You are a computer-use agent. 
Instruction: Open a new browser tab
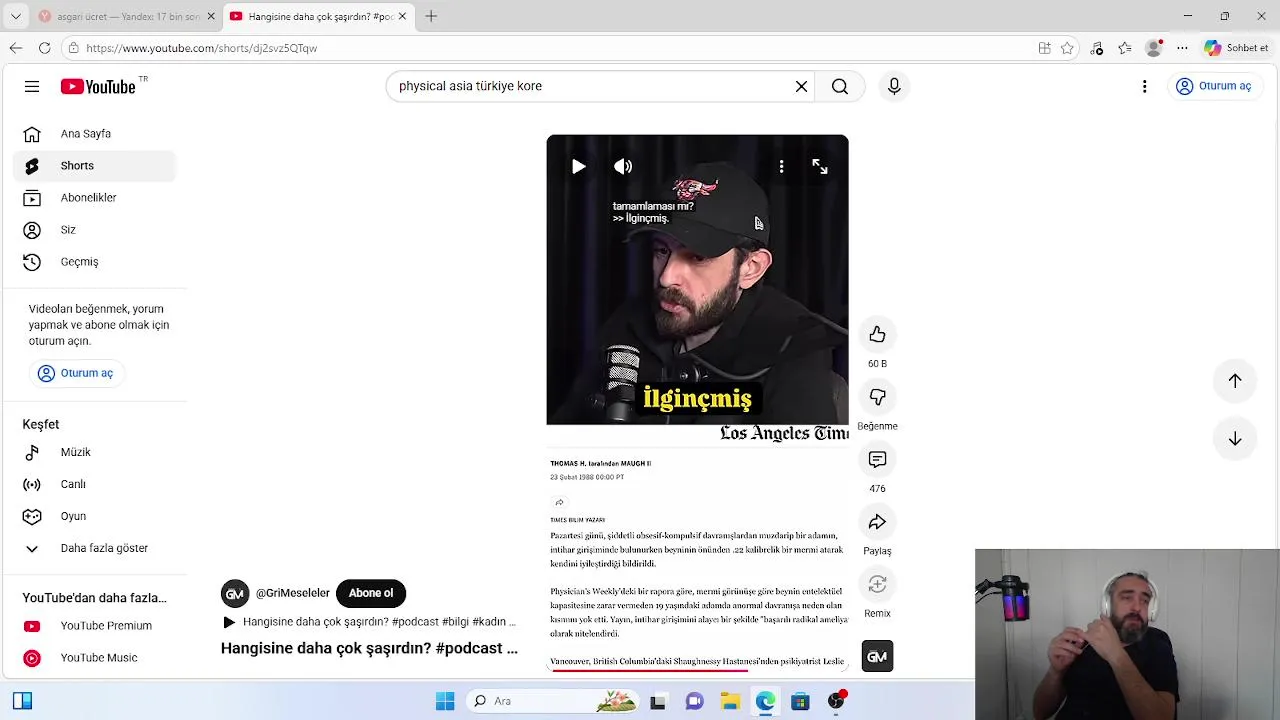pyautogui.click(x=431, y=16)
